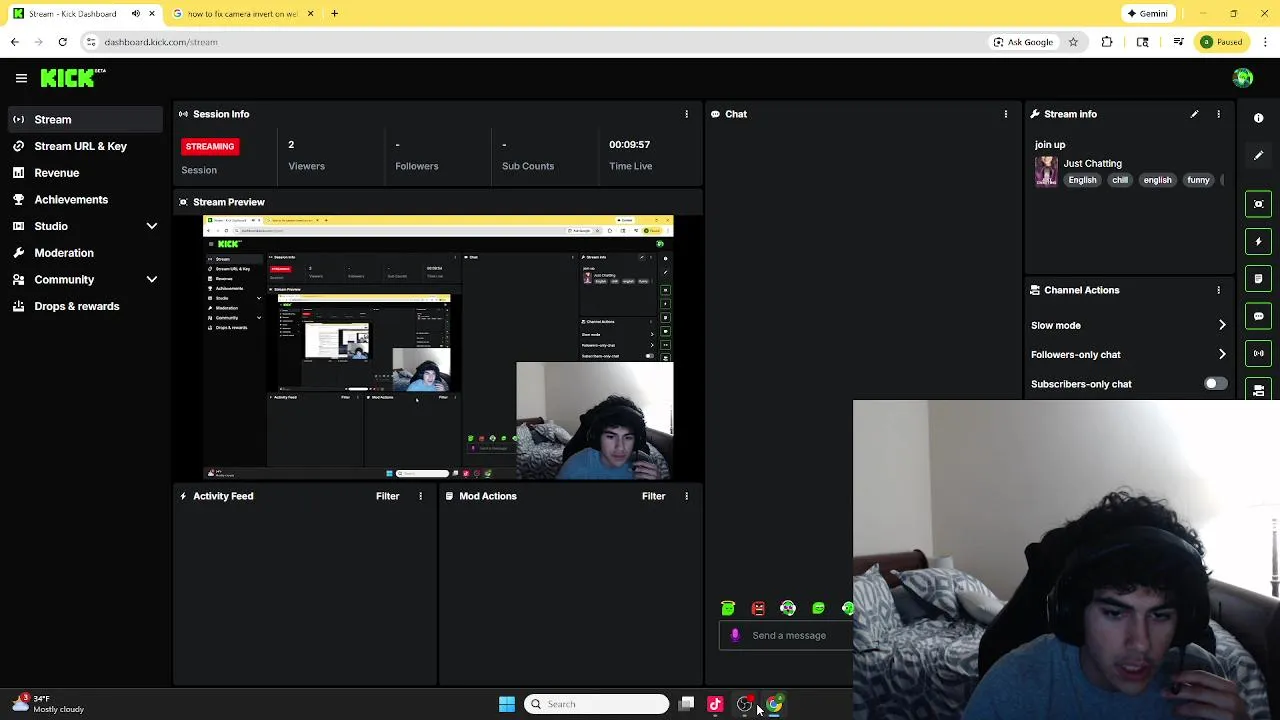Switch to the 'how to fix camera invert' tab
The height and width of the screenshot is (720, 1280).
coord(242,14)
